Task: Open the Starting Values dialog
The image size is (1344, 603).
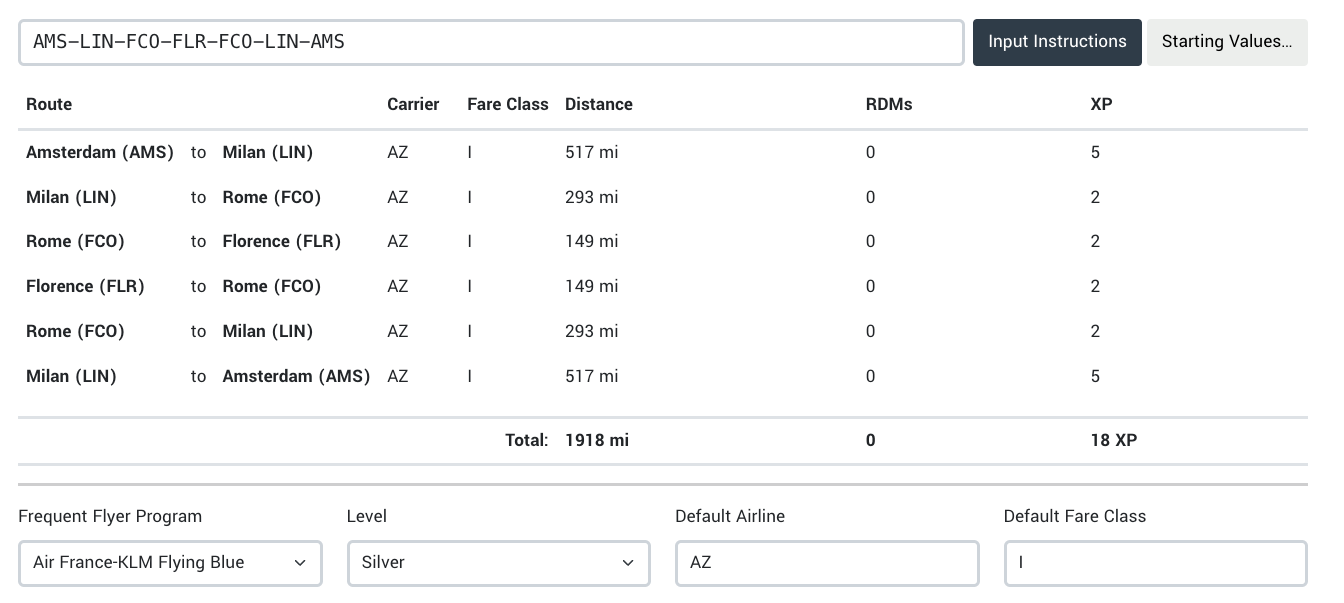Action: pos(1226,42)
